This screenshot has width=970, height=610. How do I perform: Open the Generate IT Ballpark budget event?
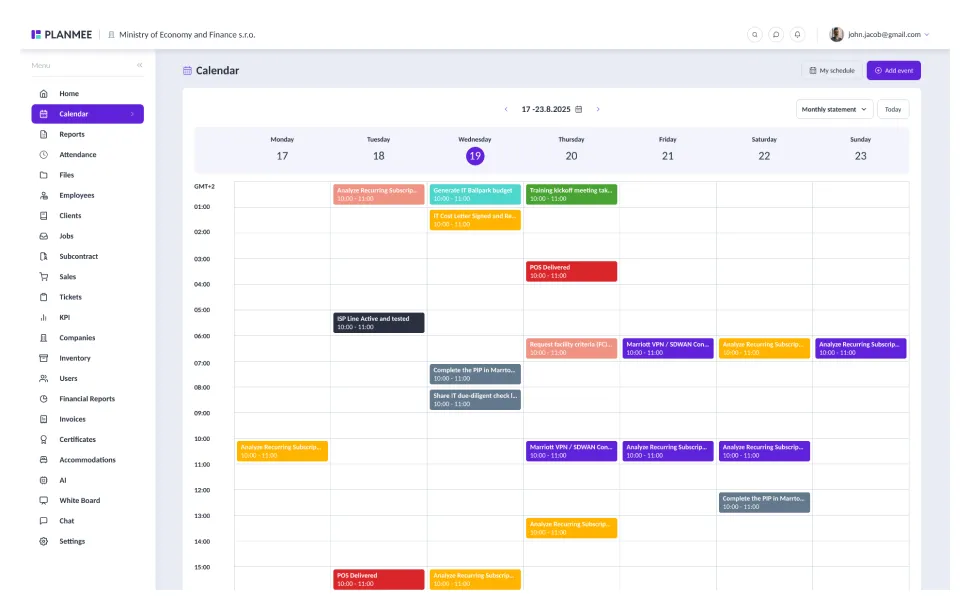point(475,194)
